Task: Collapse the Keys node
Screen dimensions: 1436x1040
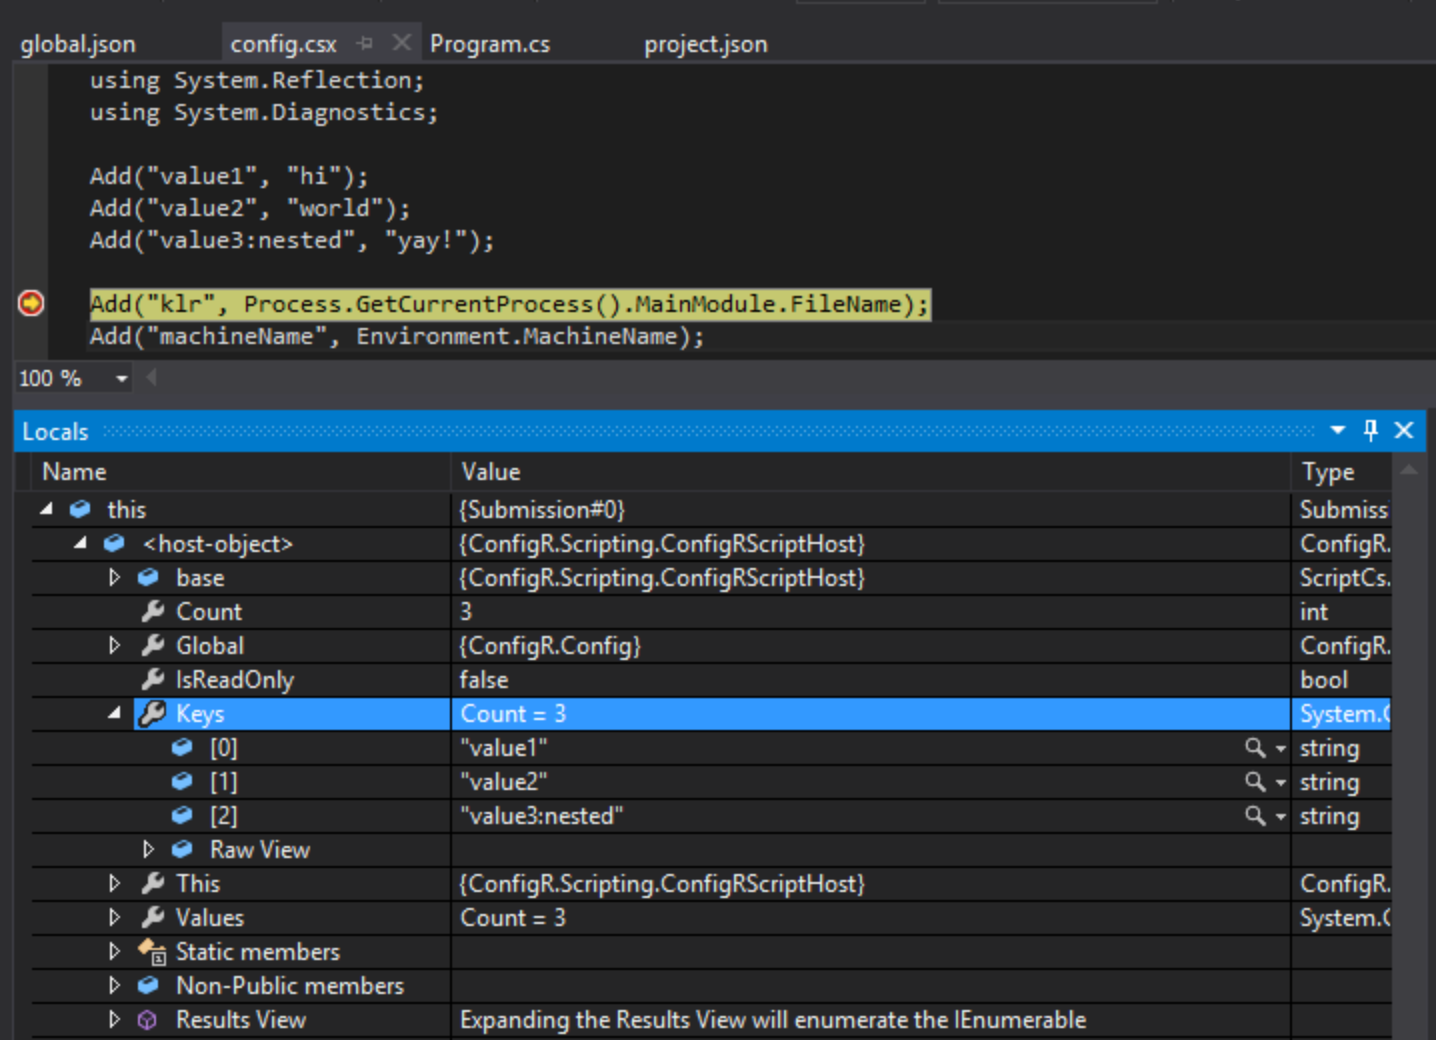Action: coord(114,713)
